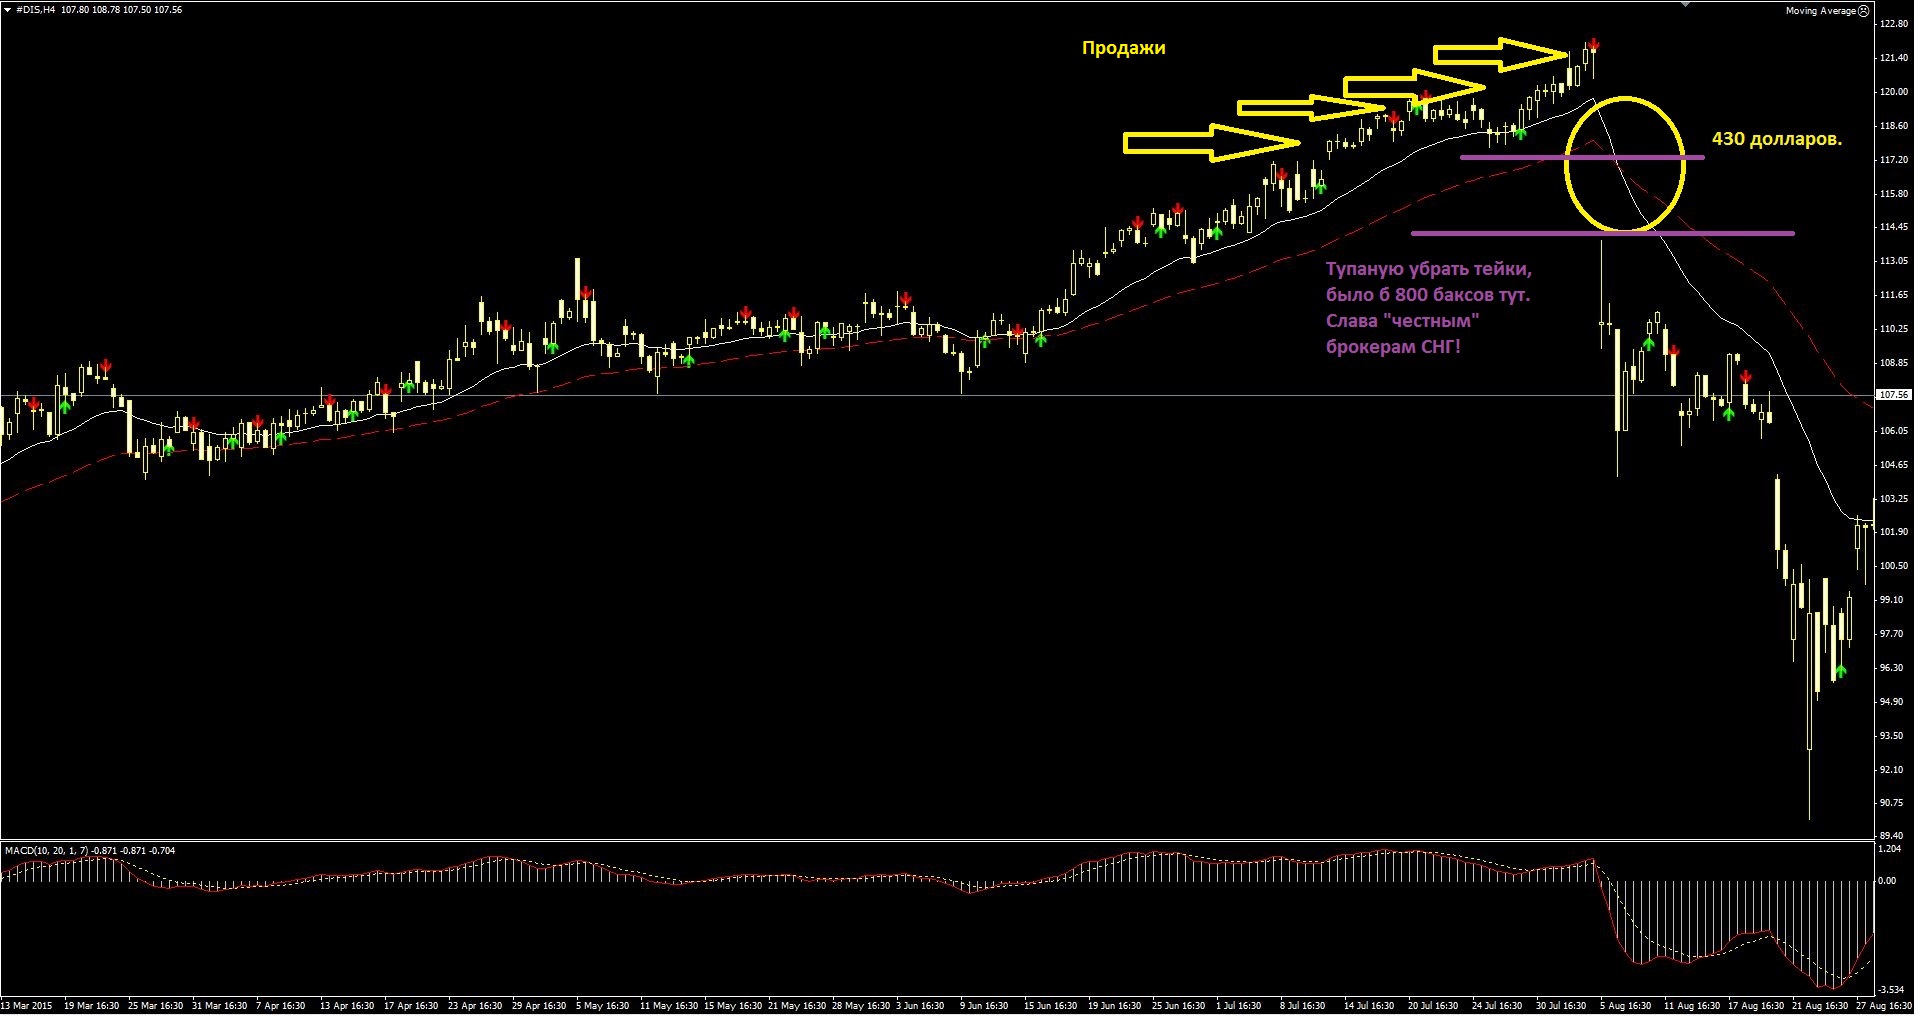Click the 114.45 price scale label
The width and height of the screenshot is (1914, 1016).
pos(1894,227)
